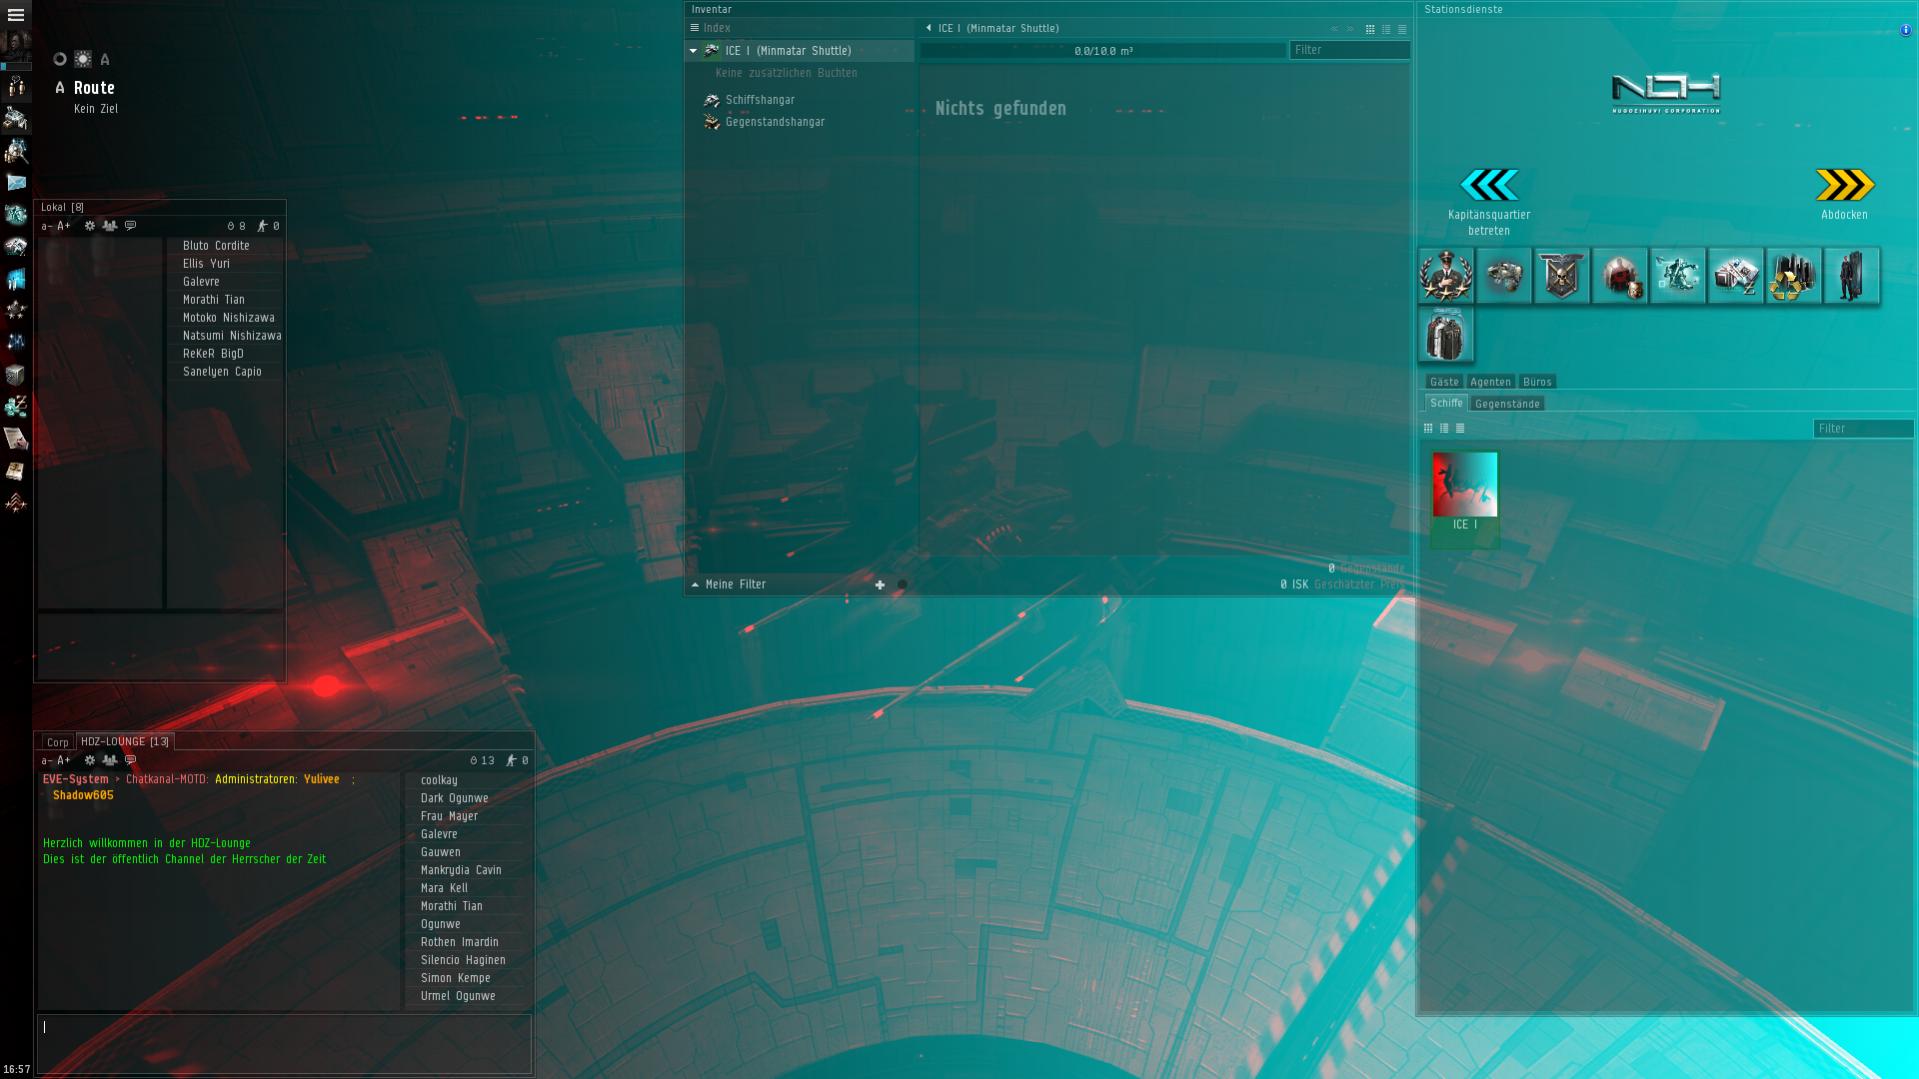Add a new inventory filter with plus
Image resolution: width=1919 pixels, height=1079 pixels.
click(x=880, y=585)
